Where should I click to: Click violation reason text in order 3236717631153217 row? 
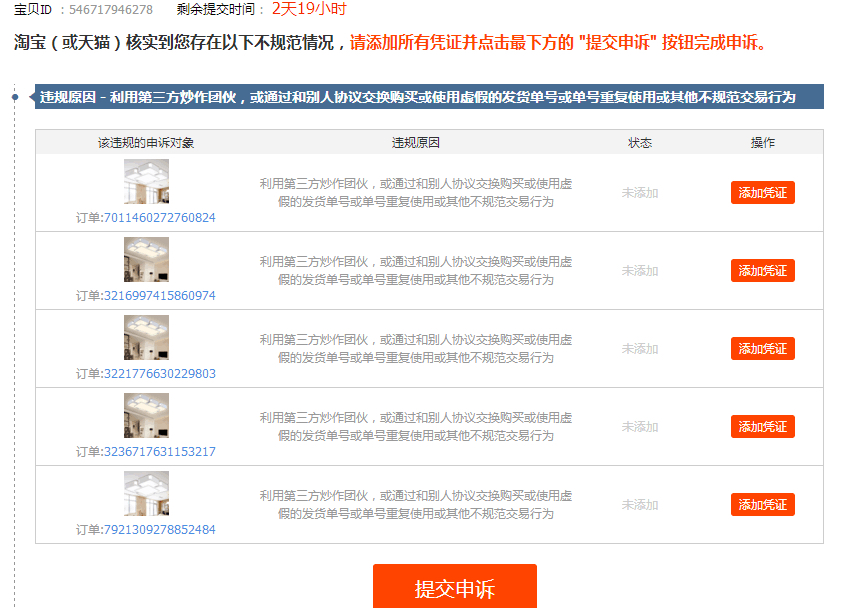(x=416, y=427)
